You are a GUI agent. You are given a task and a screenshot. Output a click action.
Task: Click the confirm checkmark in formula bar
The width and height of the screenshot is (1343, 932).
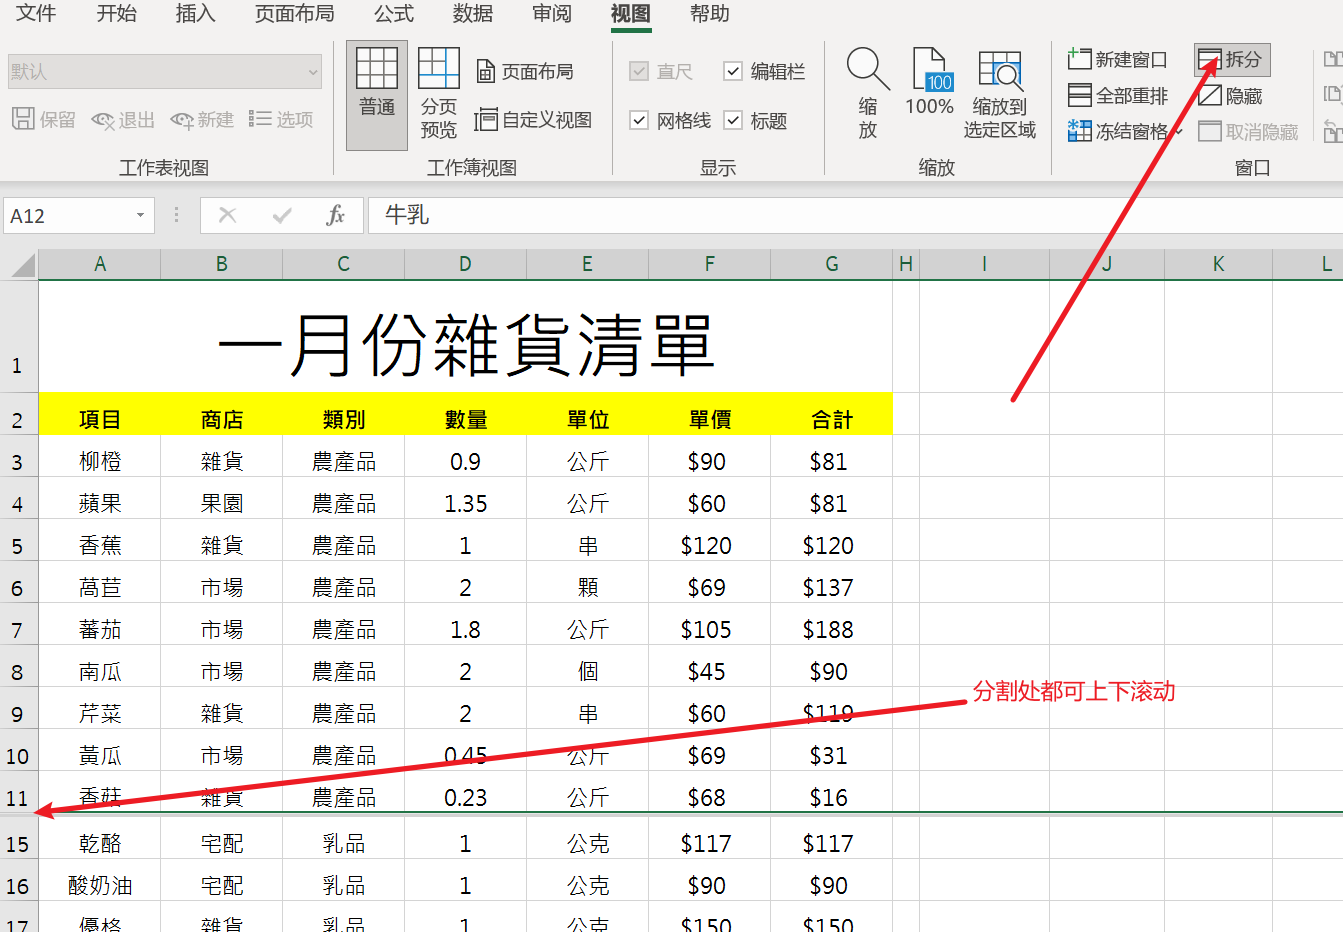pos(282,215)
